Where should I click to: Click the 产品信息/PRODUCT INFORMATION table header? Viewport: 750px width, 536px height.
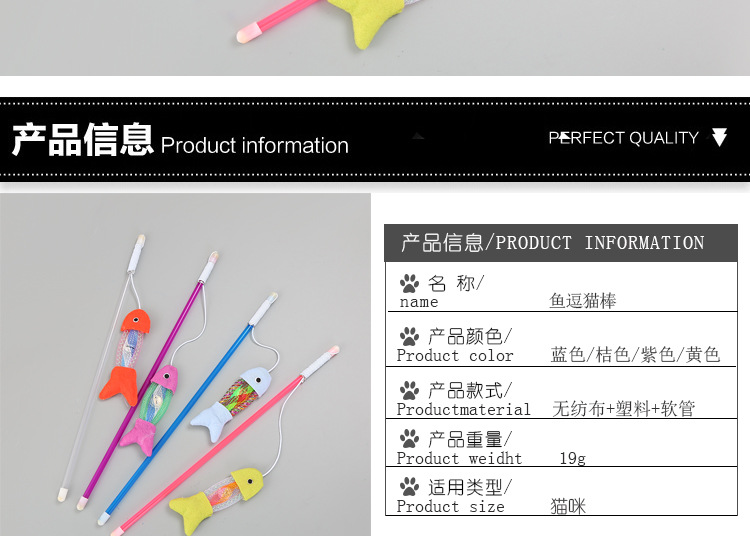coord(561,243)
